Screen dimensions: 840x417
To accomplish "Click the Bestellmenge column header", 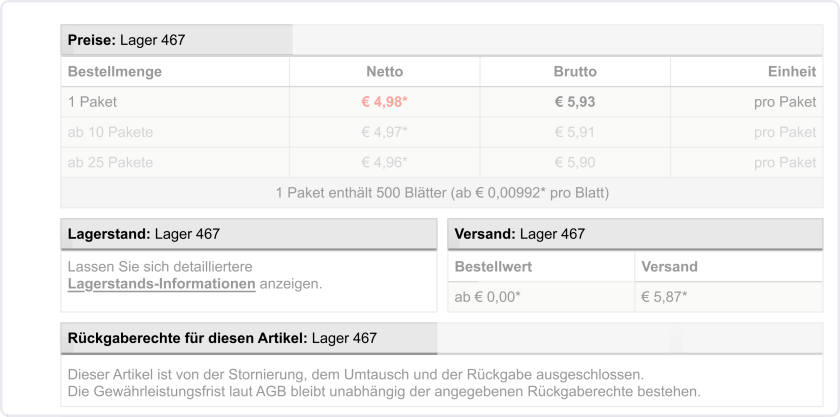I will pos(115,72).
